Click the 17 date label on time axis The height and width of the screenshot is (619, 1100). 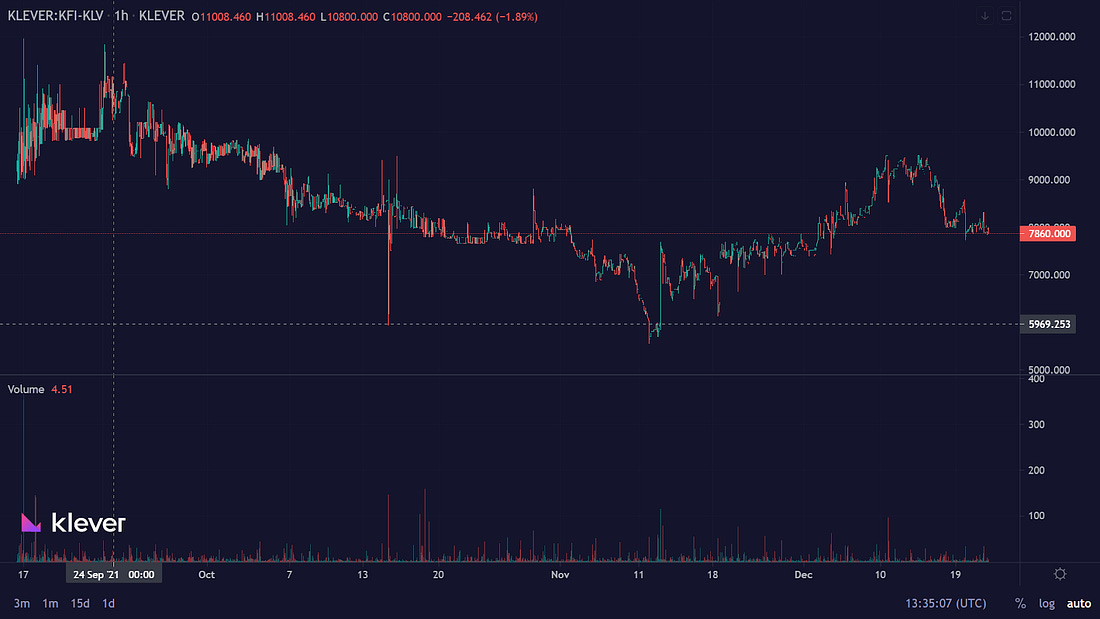[x=23, y=575]
